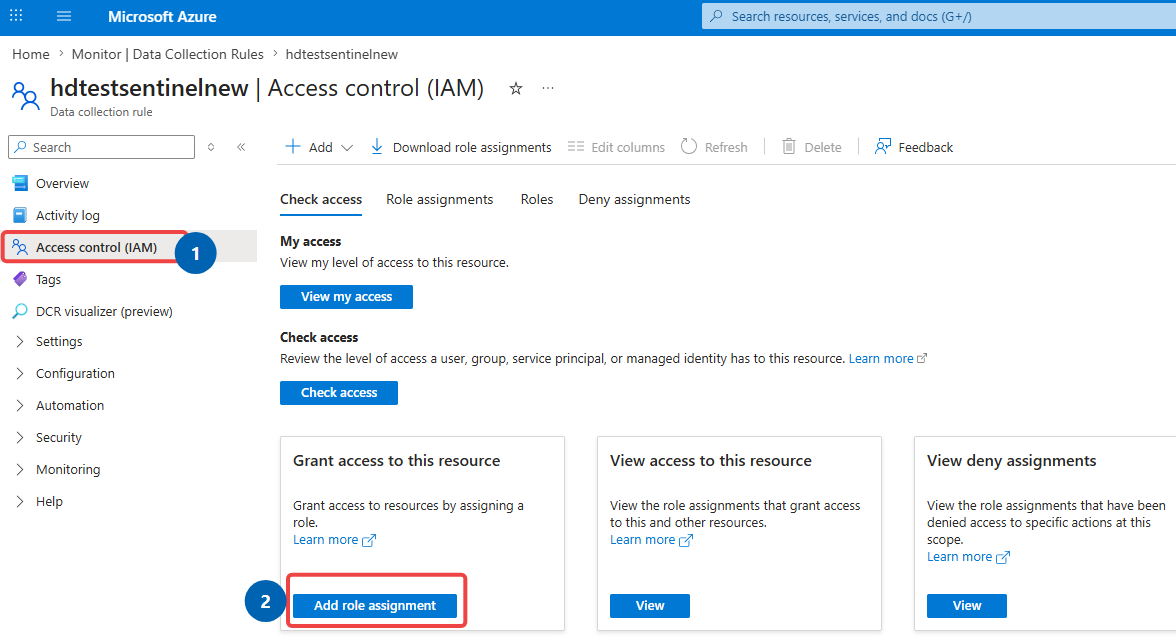Click Learn more in View deny assignments card
The height and width of the screenshot is (642, 1176).
coord(959,556)
